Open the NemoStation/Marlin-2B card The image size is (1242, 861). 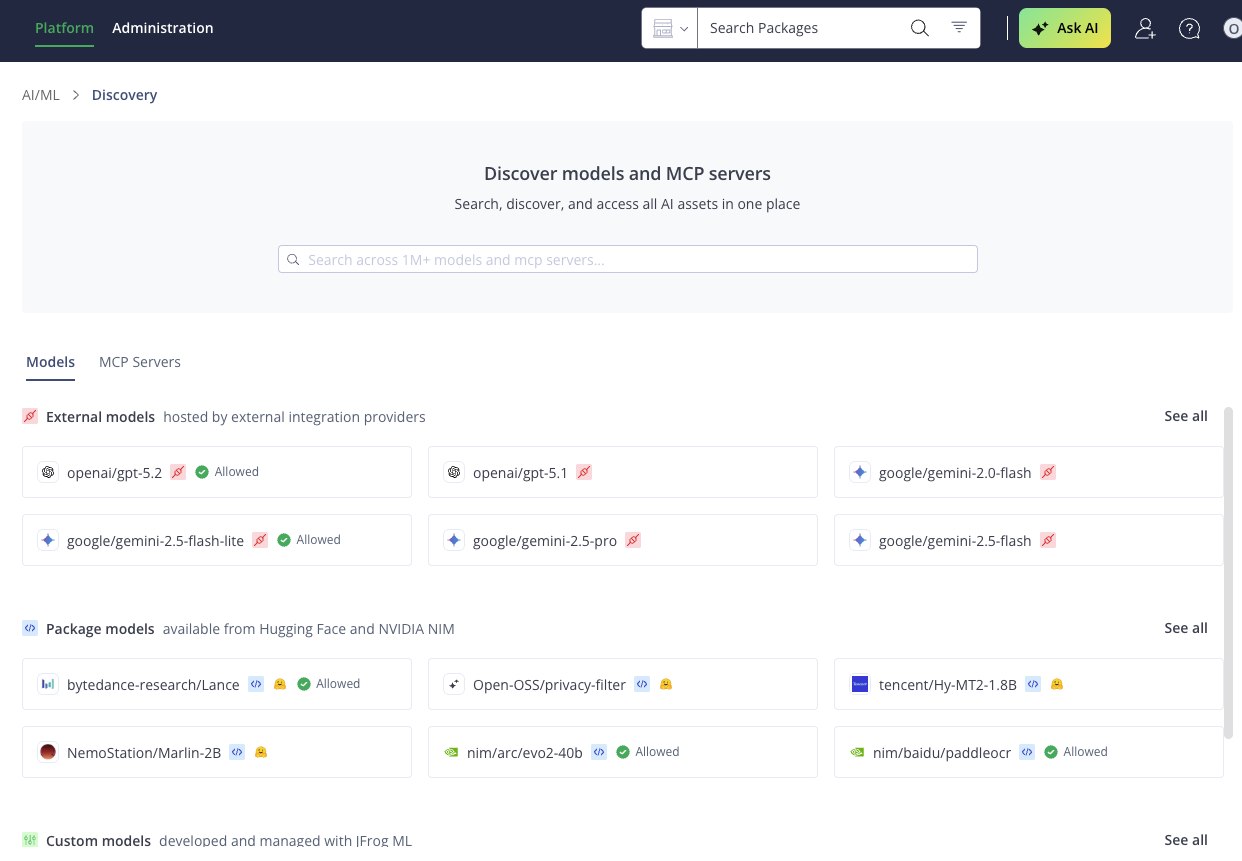[x=217, y=752]
